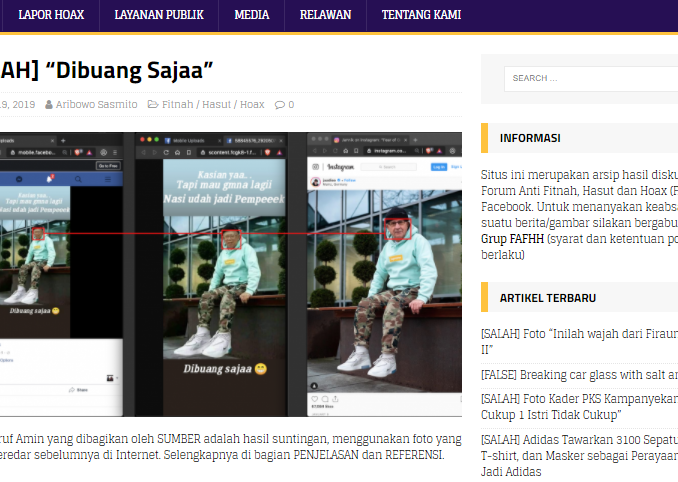The height and width of the screenshot is (482, 678).
Task: Click the author person icon
Action: point(49,105)
